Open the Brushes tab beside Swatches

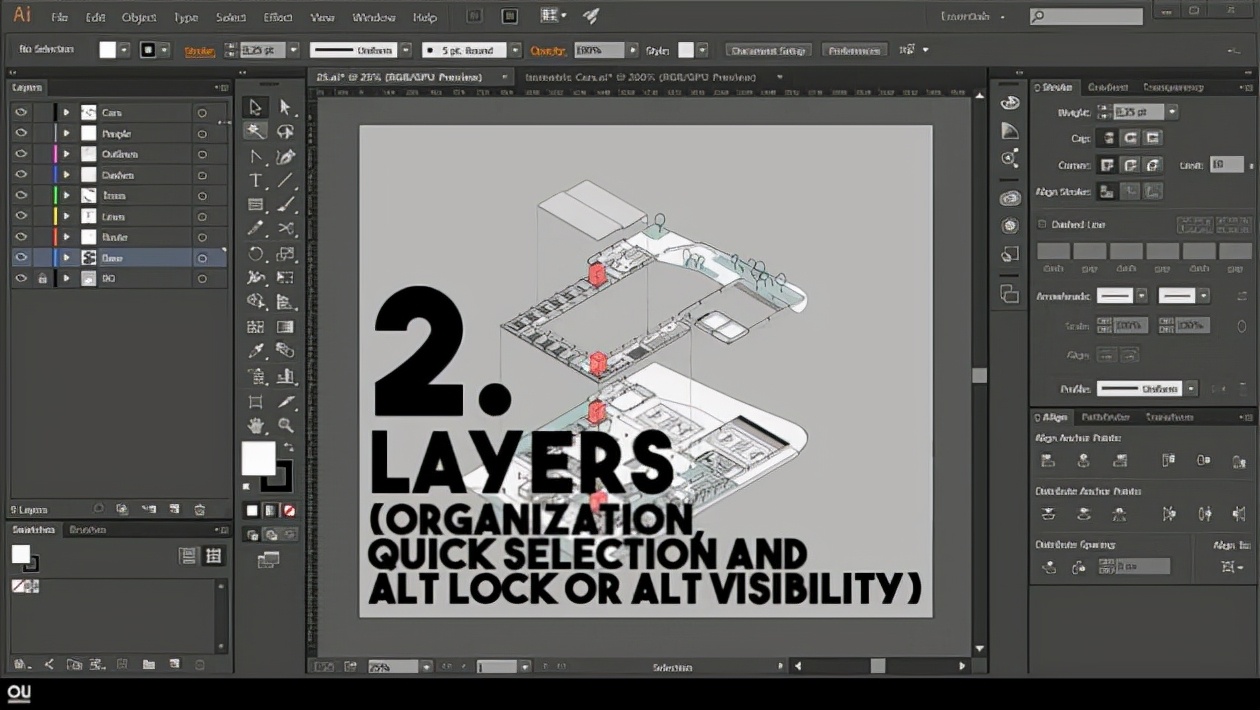(88, 530)
